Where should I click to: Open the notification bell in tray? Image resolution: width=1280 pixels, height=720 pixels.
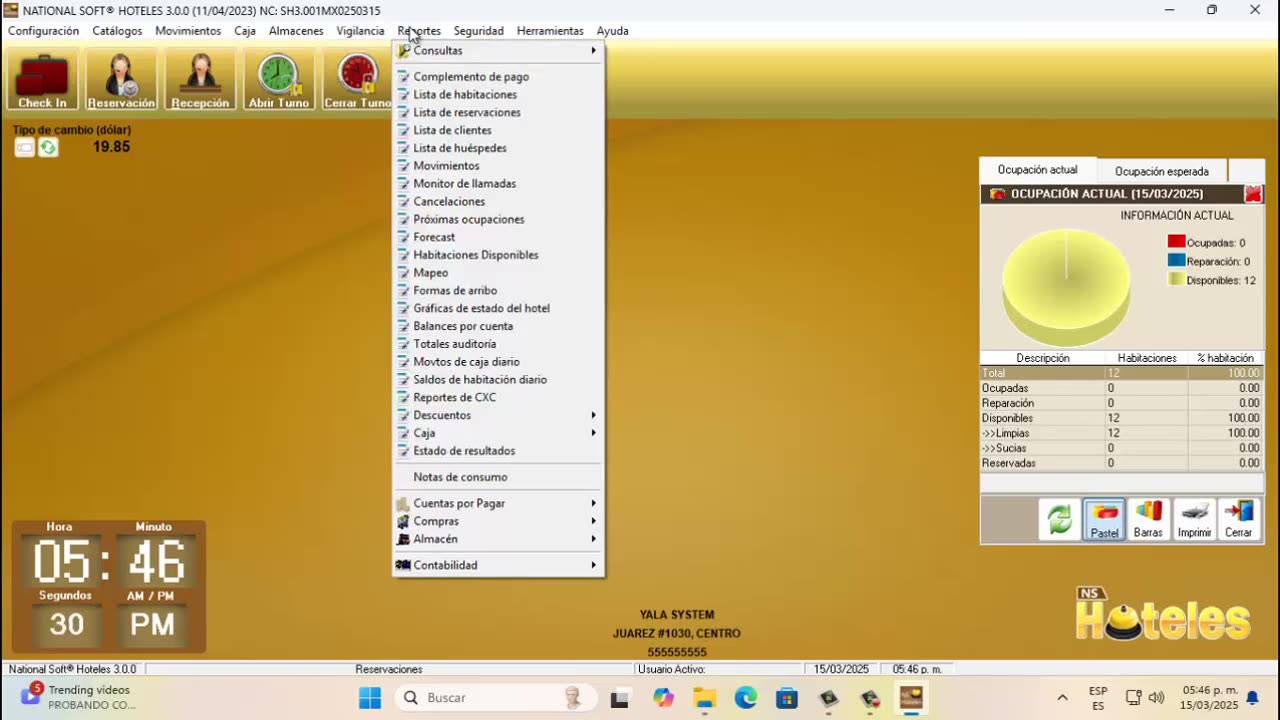click(1252, 698)
